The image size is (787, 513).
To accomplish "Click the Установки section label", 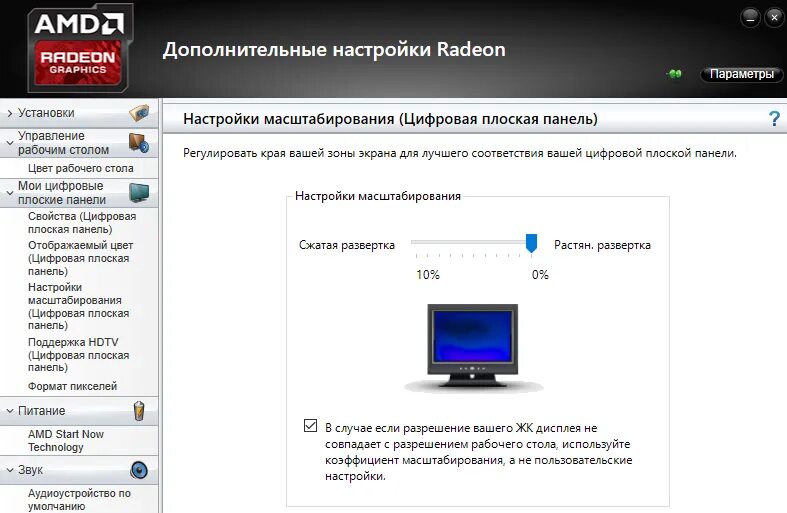I will (x=46, y=113).
